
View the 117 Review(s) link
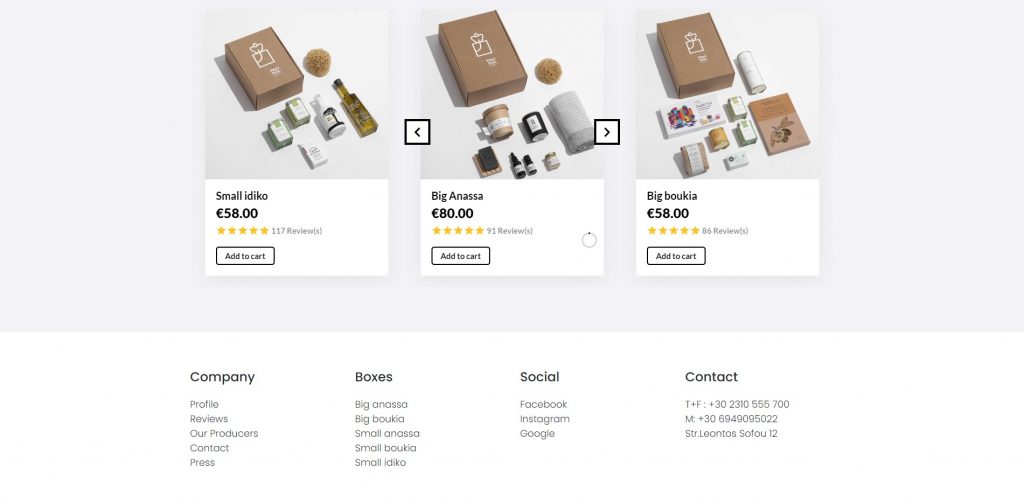296,231
